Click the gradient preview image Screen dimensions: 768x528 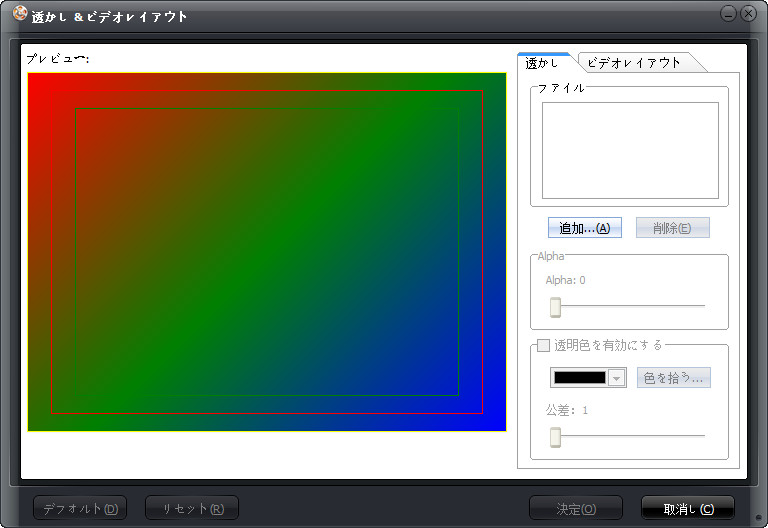(x=267, y=252)
